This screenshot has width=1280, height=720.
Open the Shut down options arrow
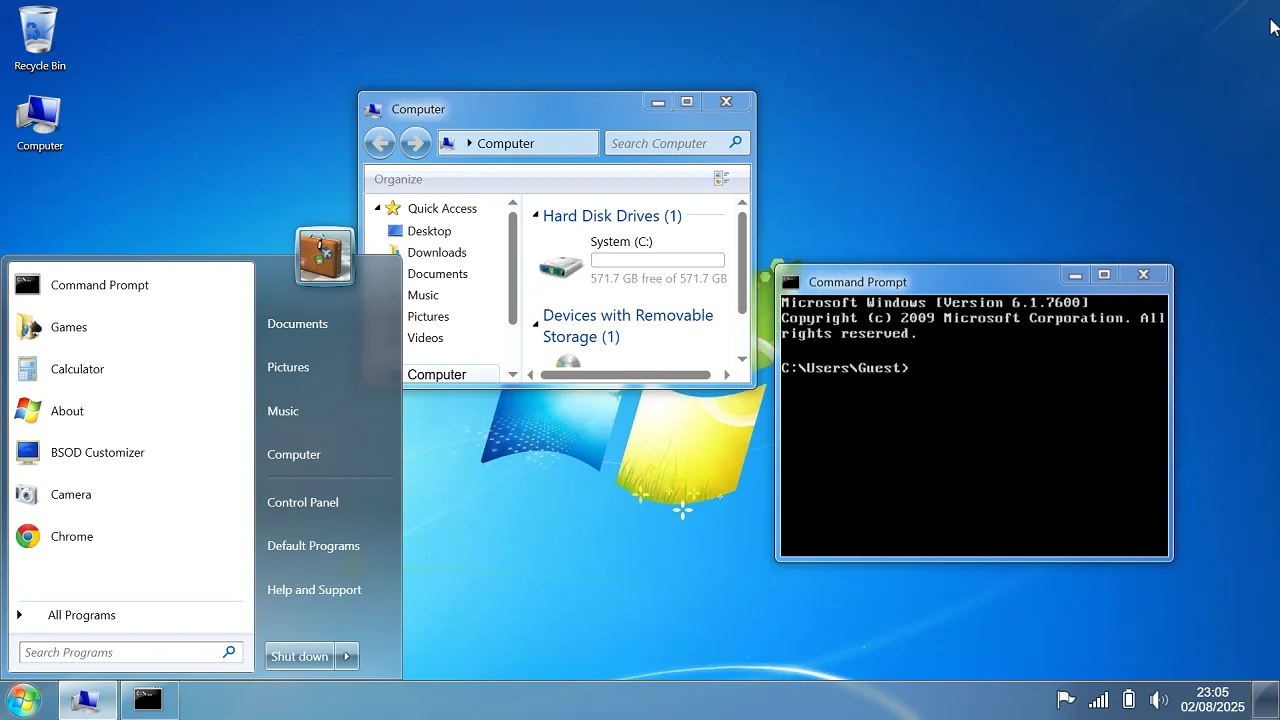coord(345,656)
